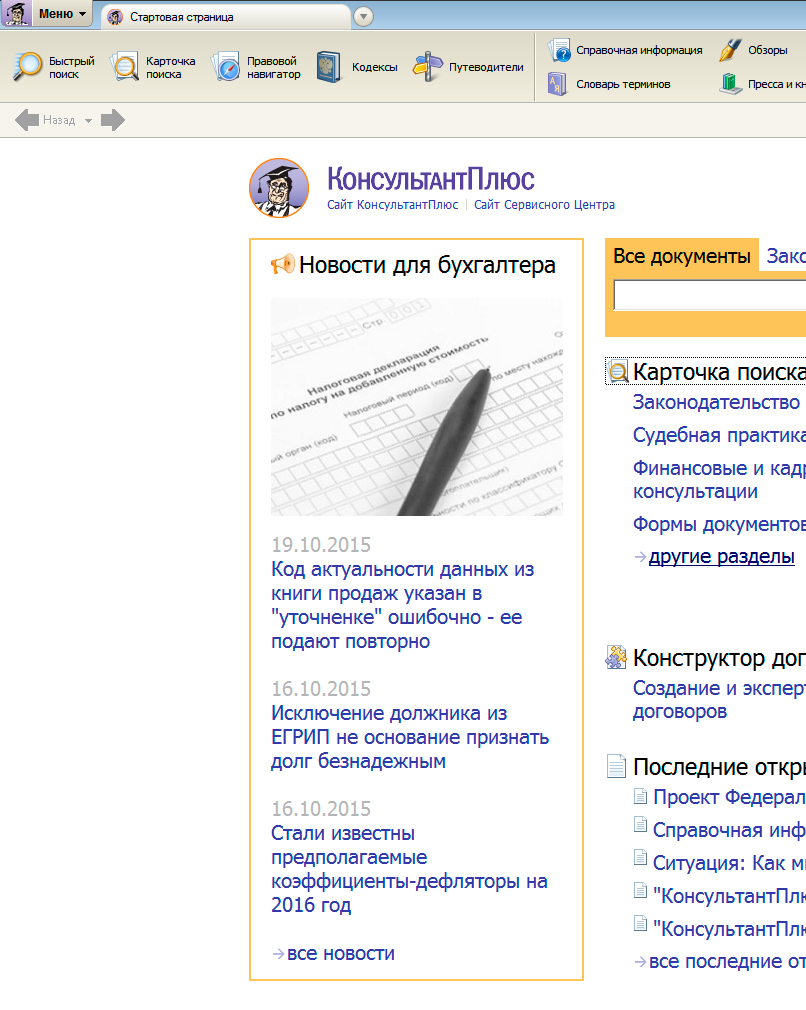Open the Формы документов link
This screenshot has width=806, height=1010.
pyautogui.click(x=719, y=524)
